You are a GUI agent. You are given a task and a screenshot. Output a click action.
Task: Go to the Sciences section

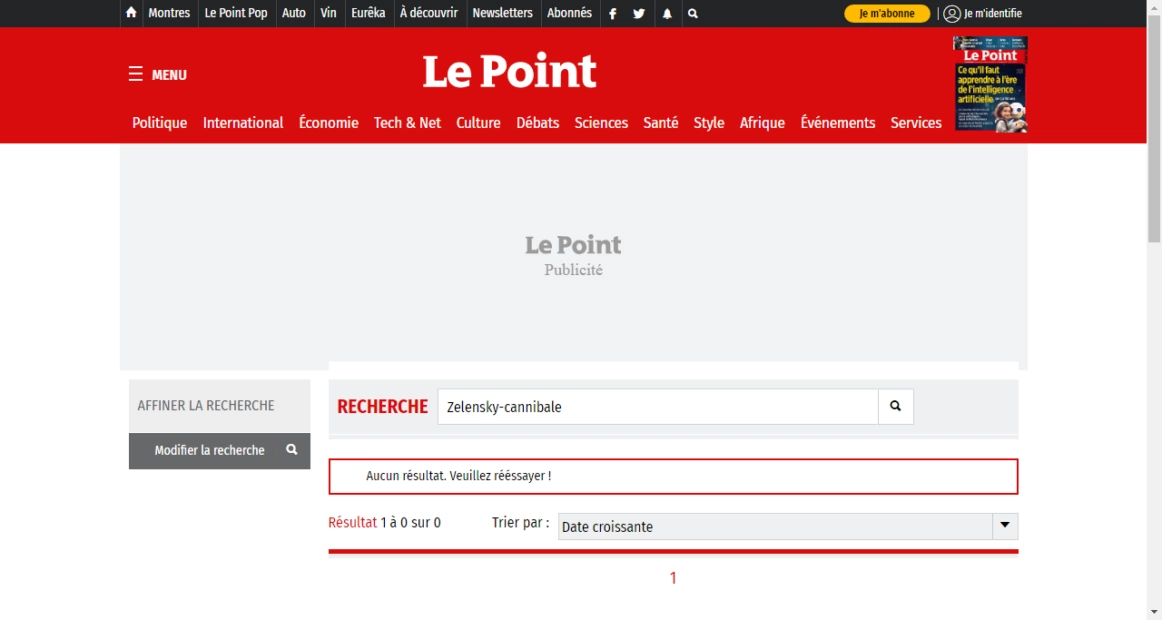(x=601, y=123)
